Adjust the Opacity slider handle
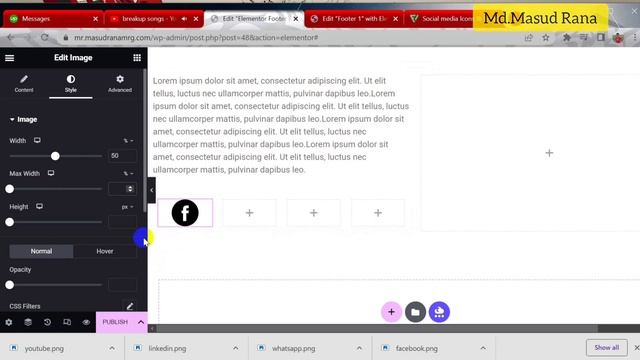Viewport: 640px width, 360px height. click(10, 285)
